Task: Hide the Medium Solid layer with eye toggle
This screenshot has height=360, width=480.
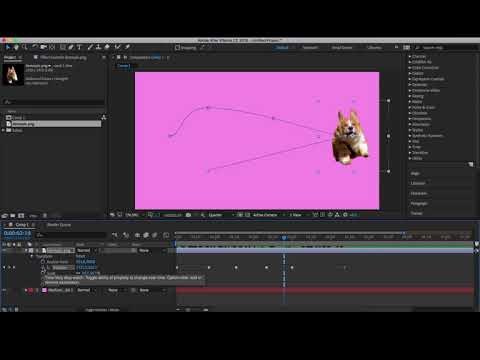Action: (4, 290)
